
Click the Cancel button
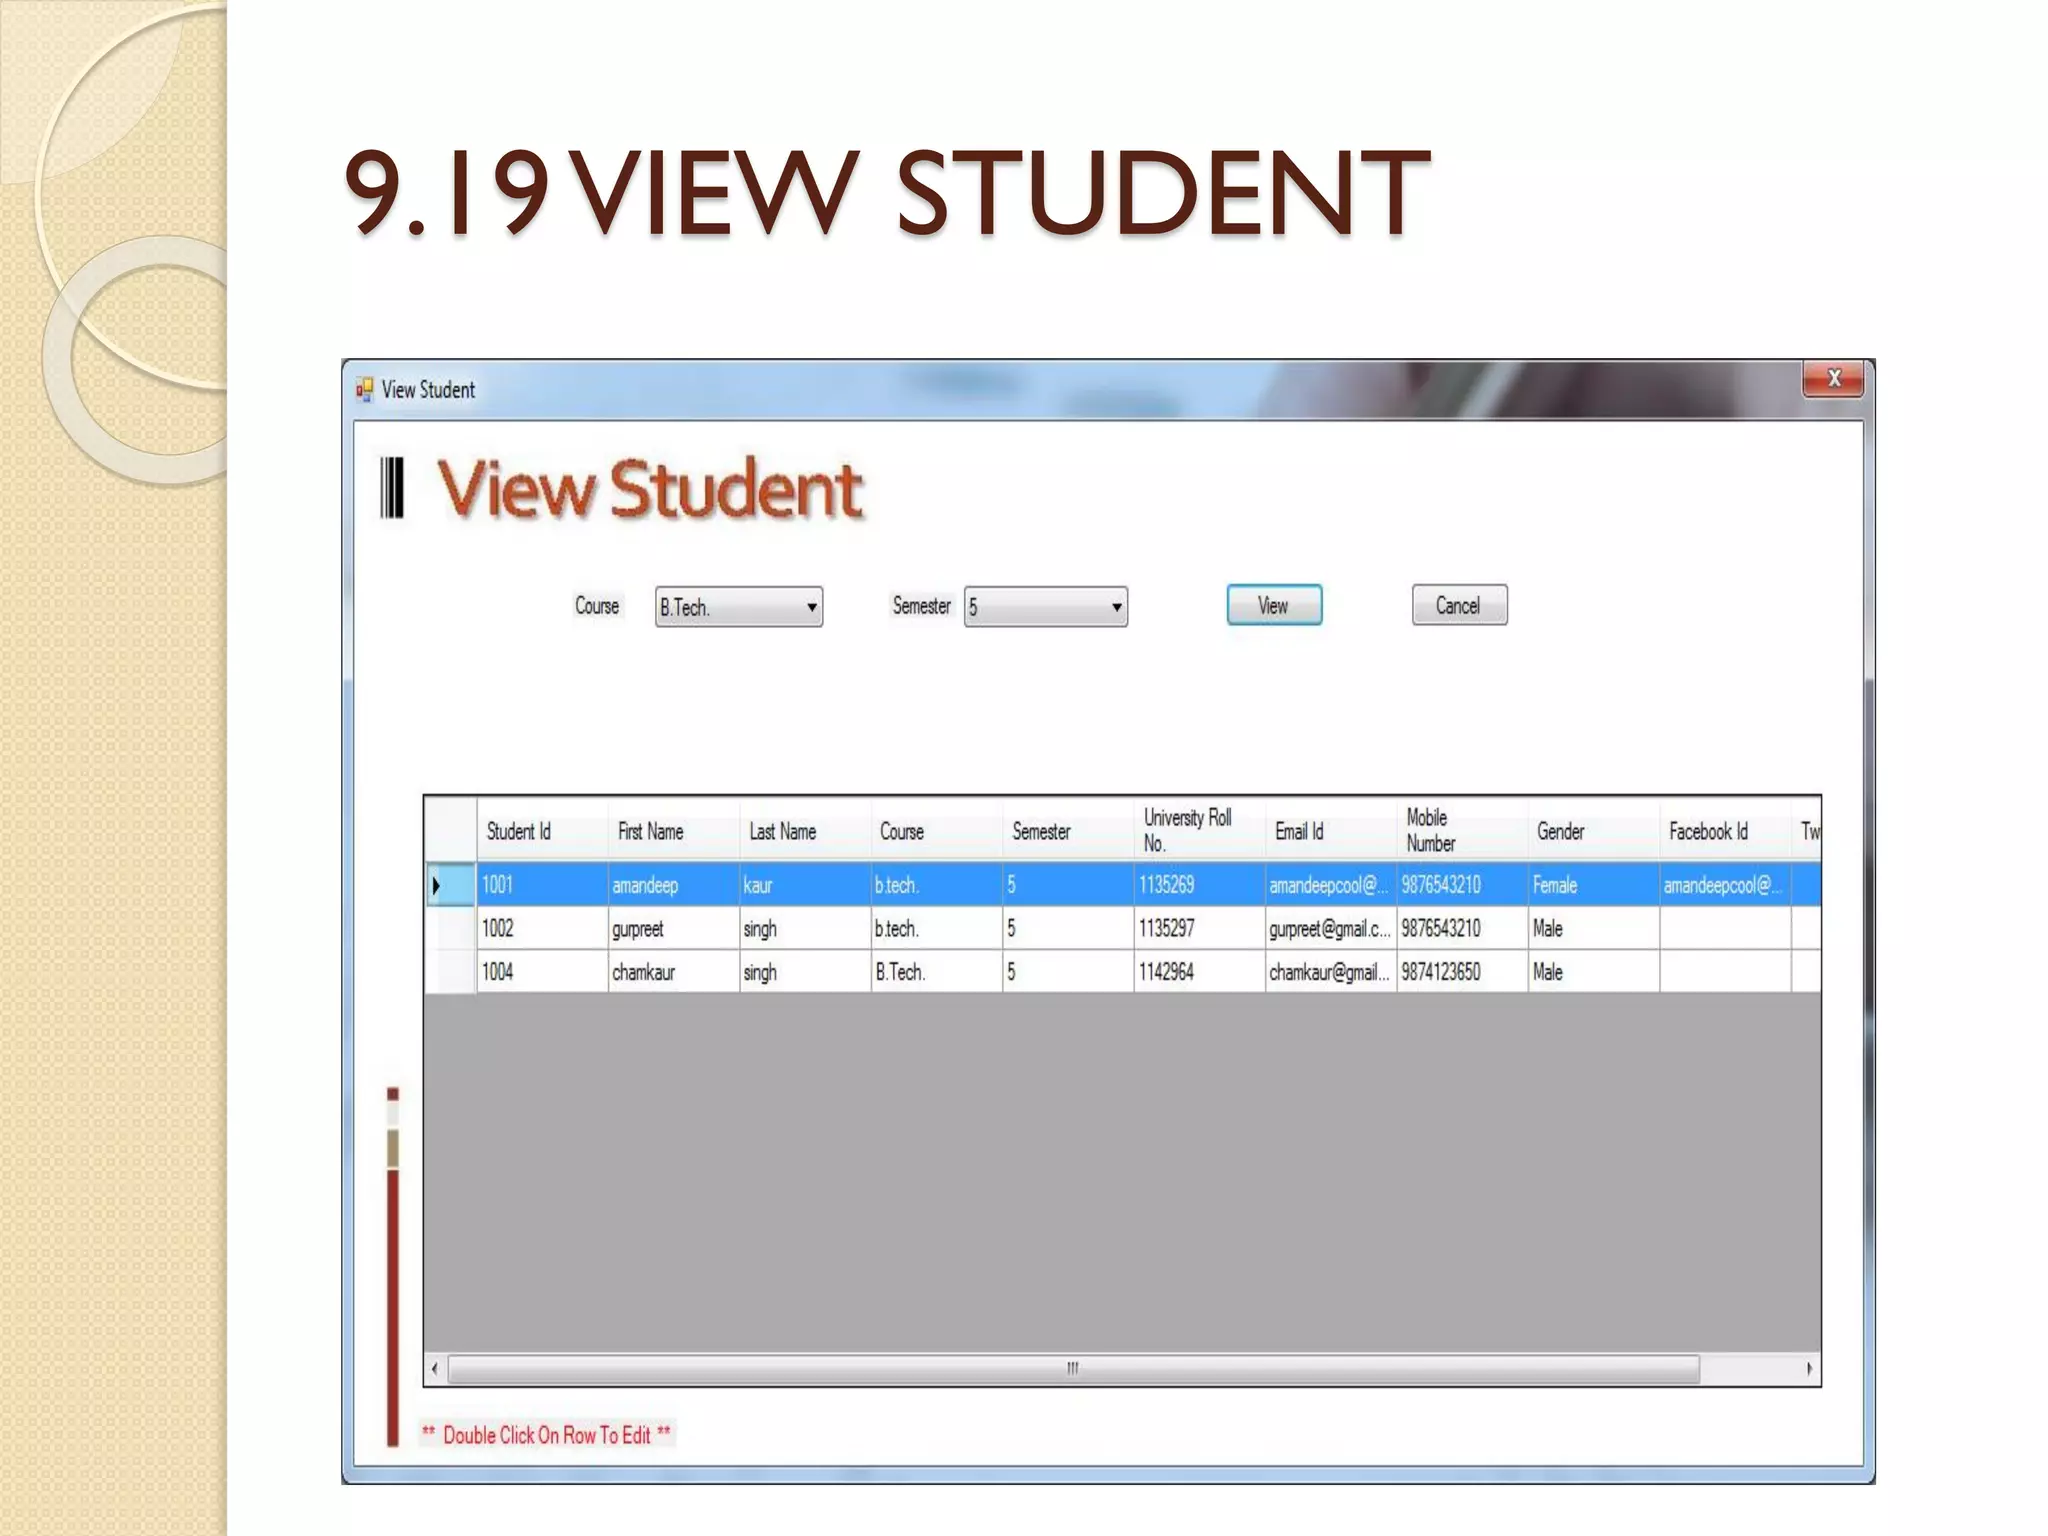[x=1459, y=605]
